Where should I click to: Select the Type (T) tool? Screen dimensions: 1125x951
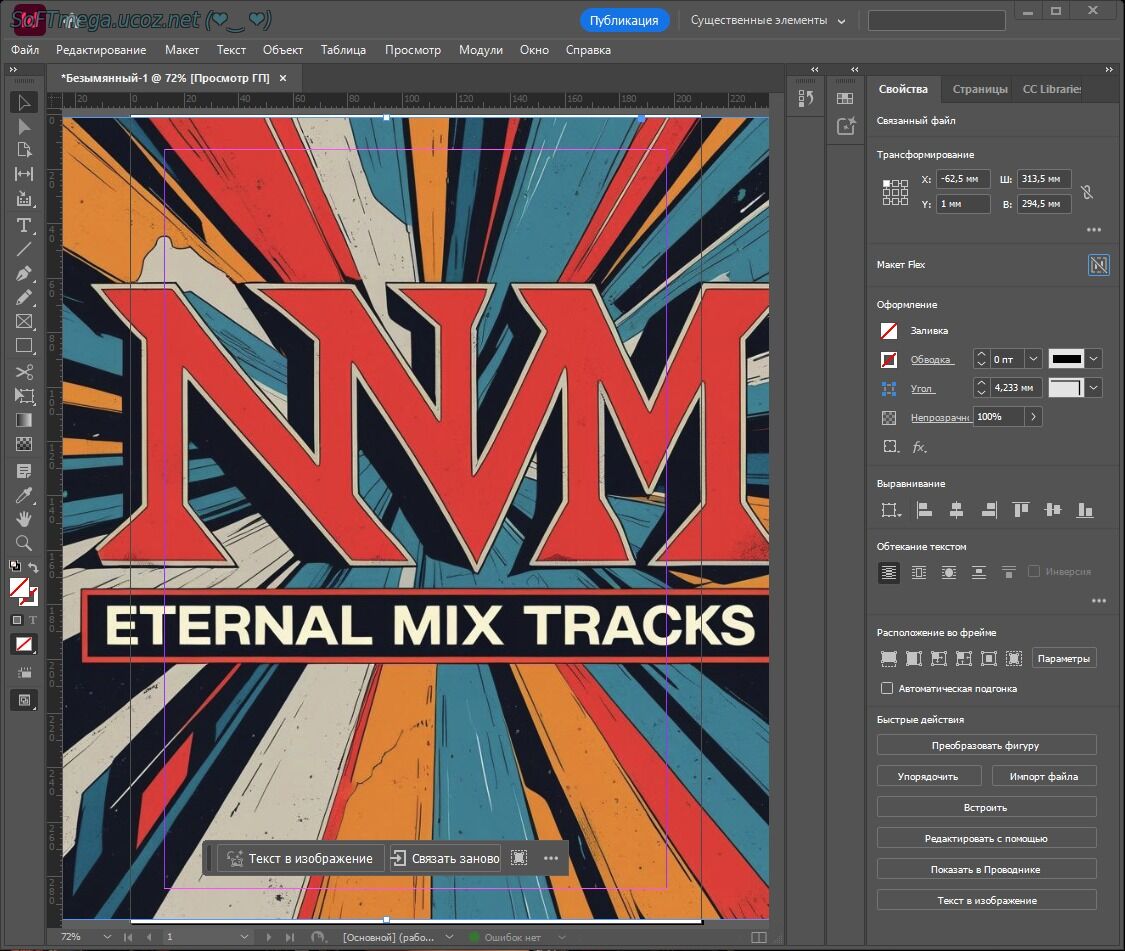[24, 225]
